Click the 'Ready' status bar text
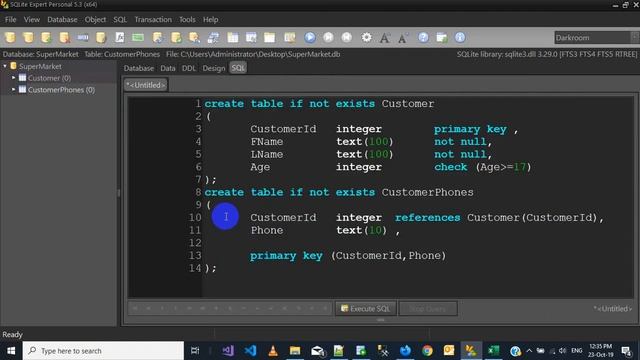The height and width of the screenshot is (360, 640). tap(12, 335)
